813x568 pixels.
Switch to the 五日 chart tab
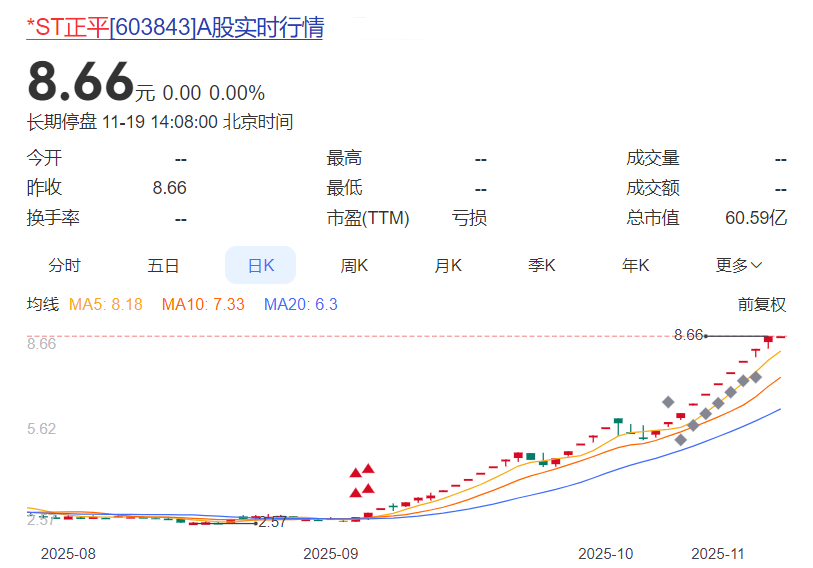(x=163, y=266)
